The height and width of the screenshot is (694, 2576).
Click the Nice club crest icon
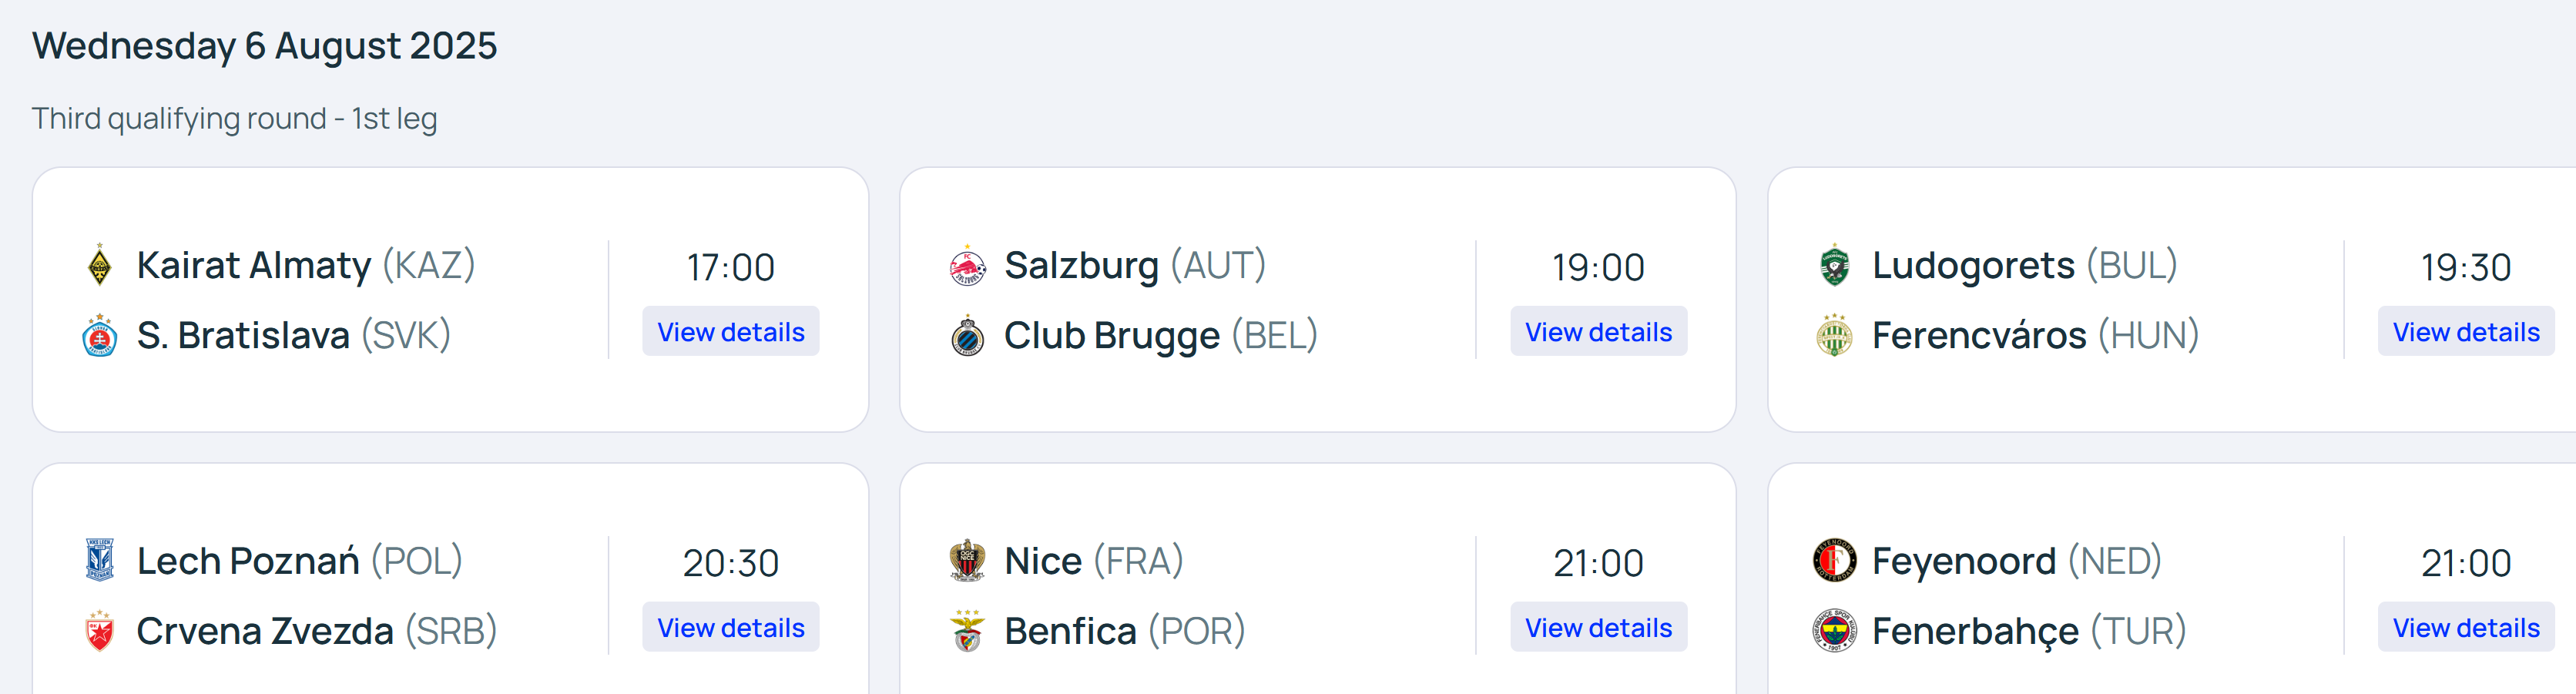[967, 560]
